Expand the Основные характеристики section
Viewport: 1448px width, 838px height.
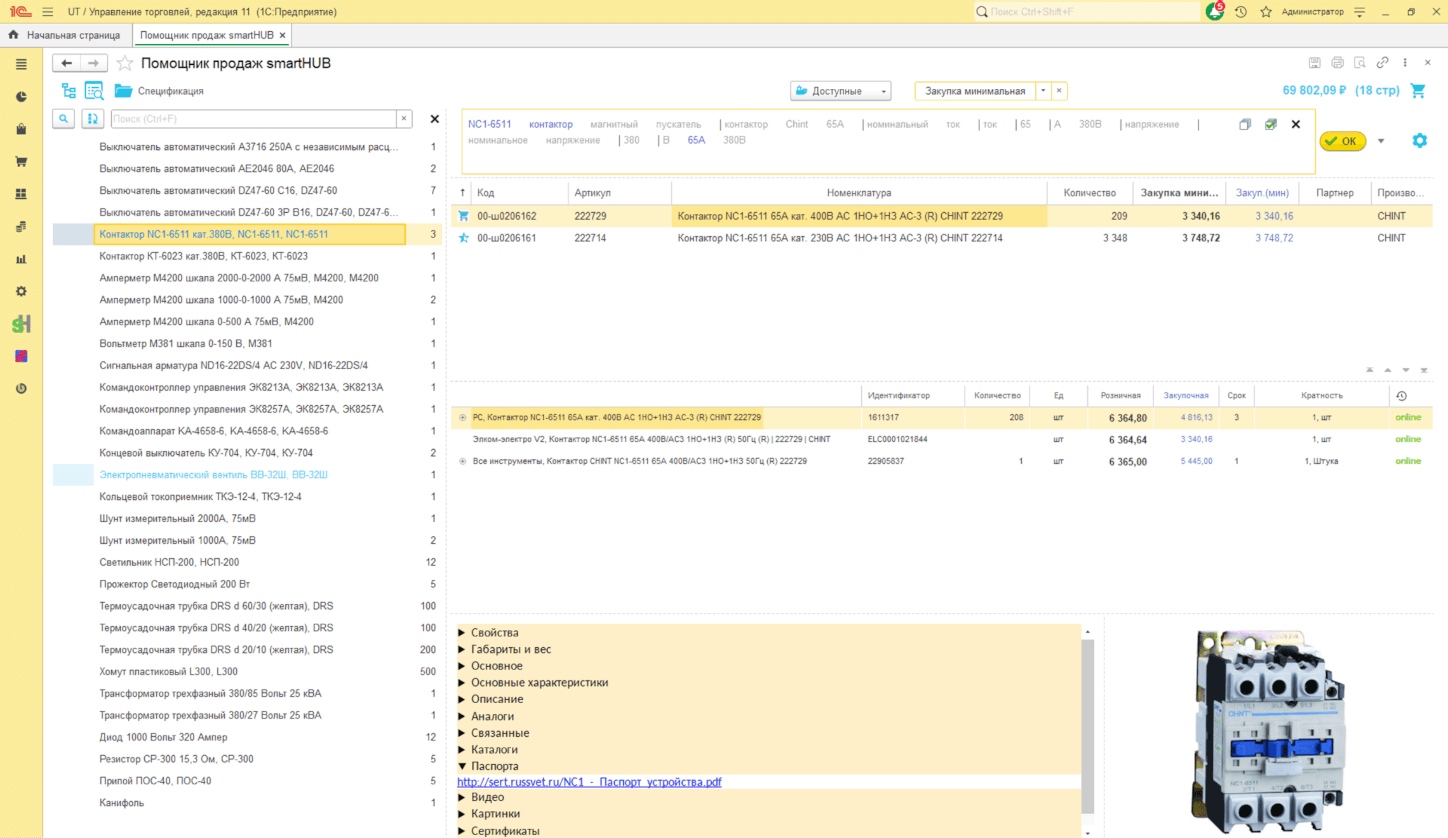[538, 683]
